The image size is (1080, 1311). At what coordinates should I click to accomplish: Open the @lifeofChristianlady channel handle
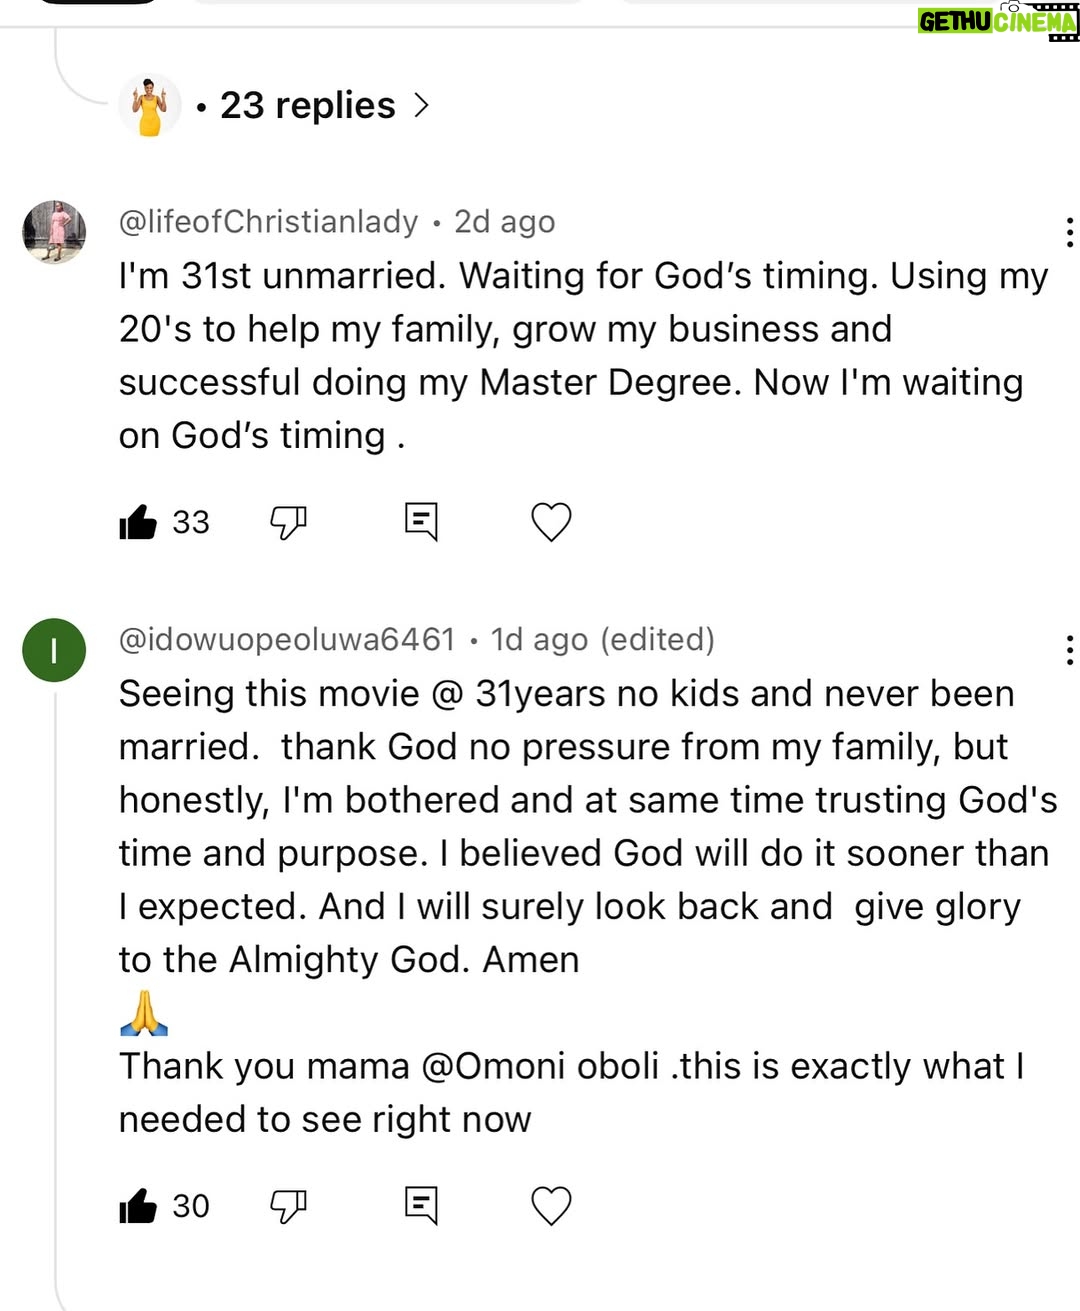[268, 221]
